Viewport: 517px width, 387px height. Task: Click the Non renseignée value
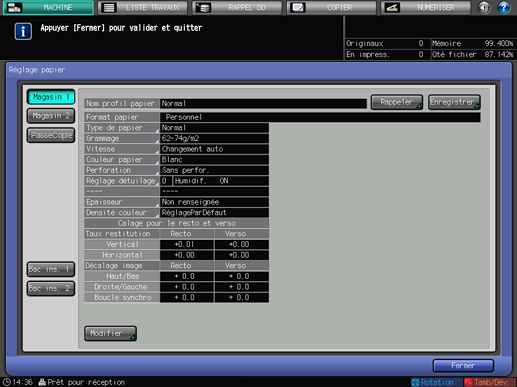click(x=214, y=202)
